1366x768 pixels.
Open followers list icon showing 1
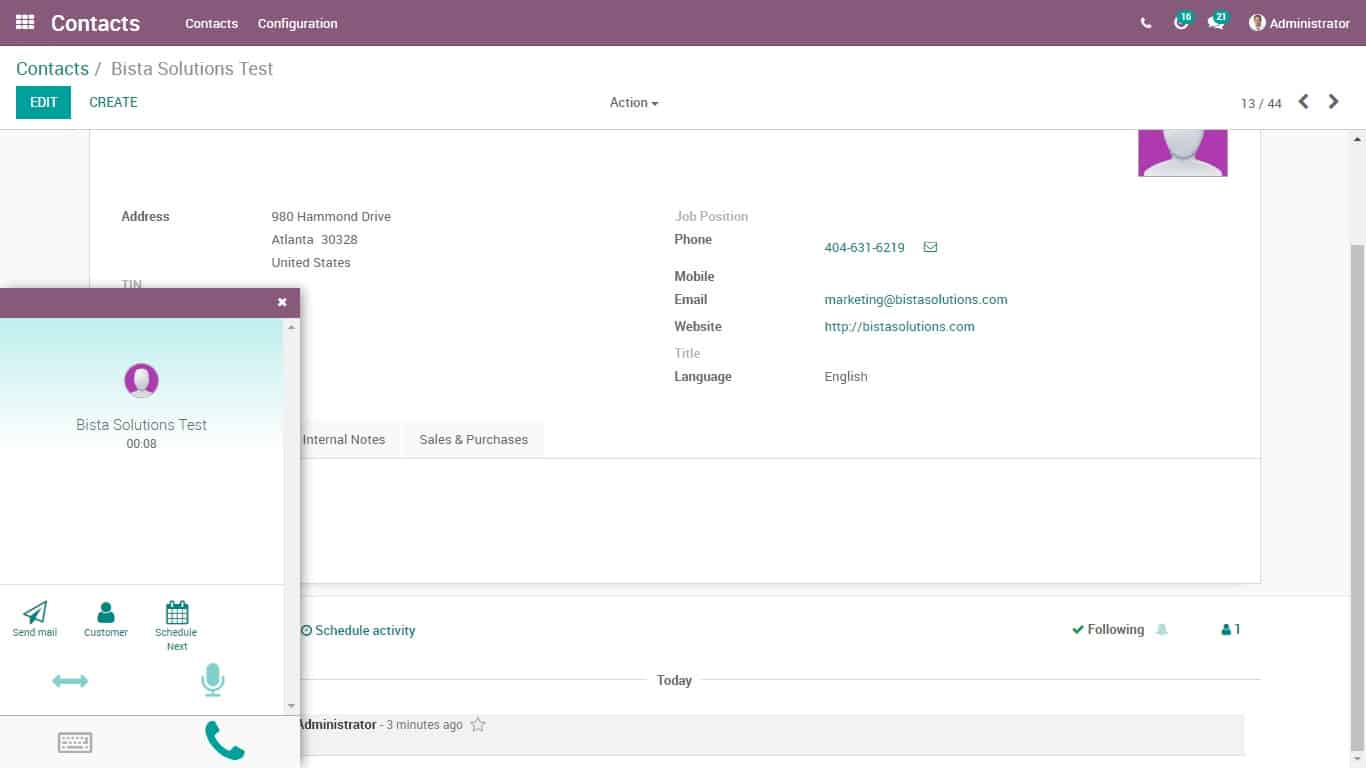tap(1231, 630)
